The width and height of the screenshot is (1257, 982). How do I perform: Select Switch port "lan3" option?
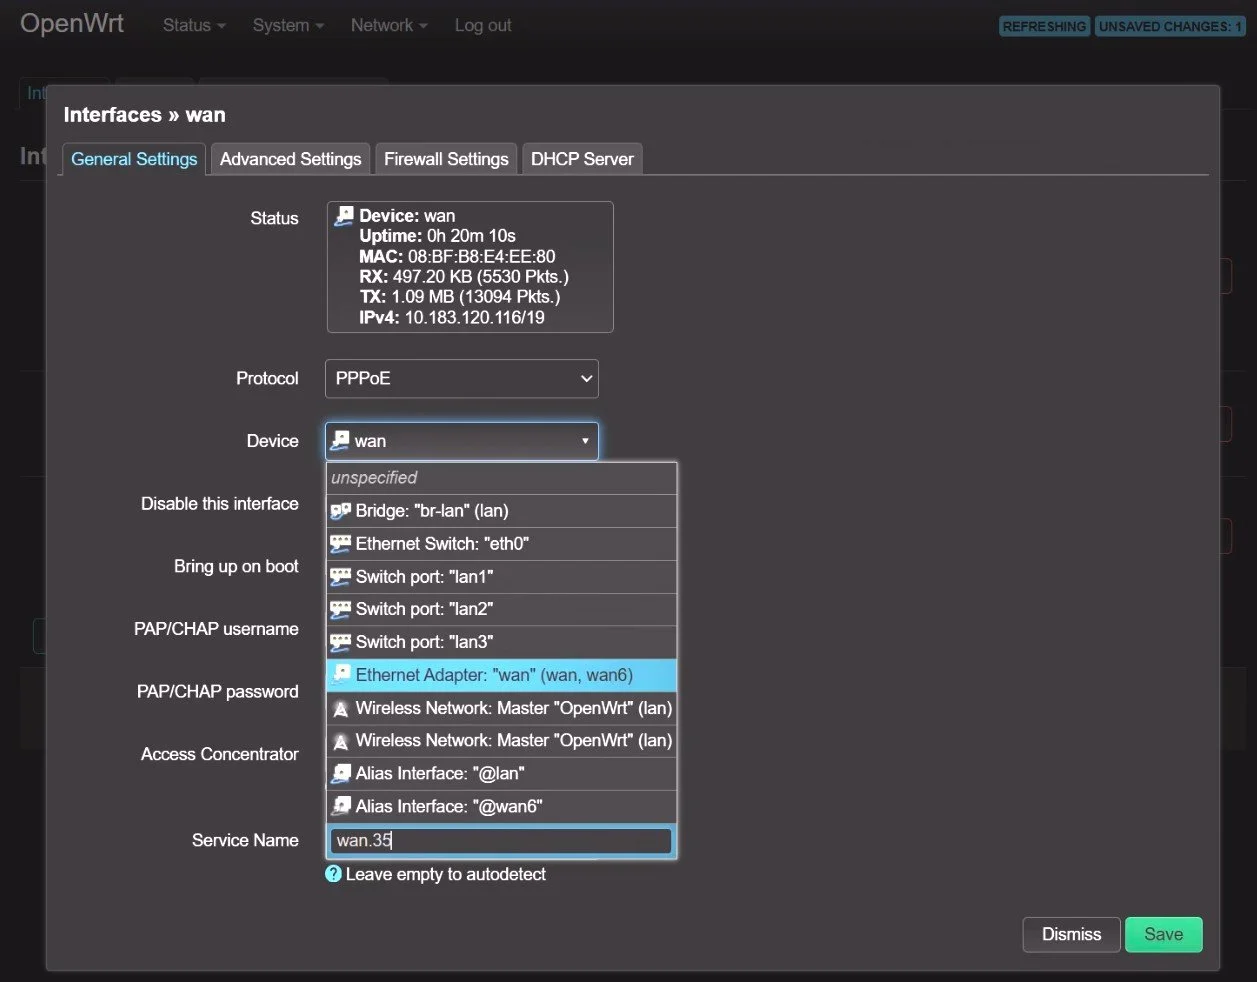502,642
